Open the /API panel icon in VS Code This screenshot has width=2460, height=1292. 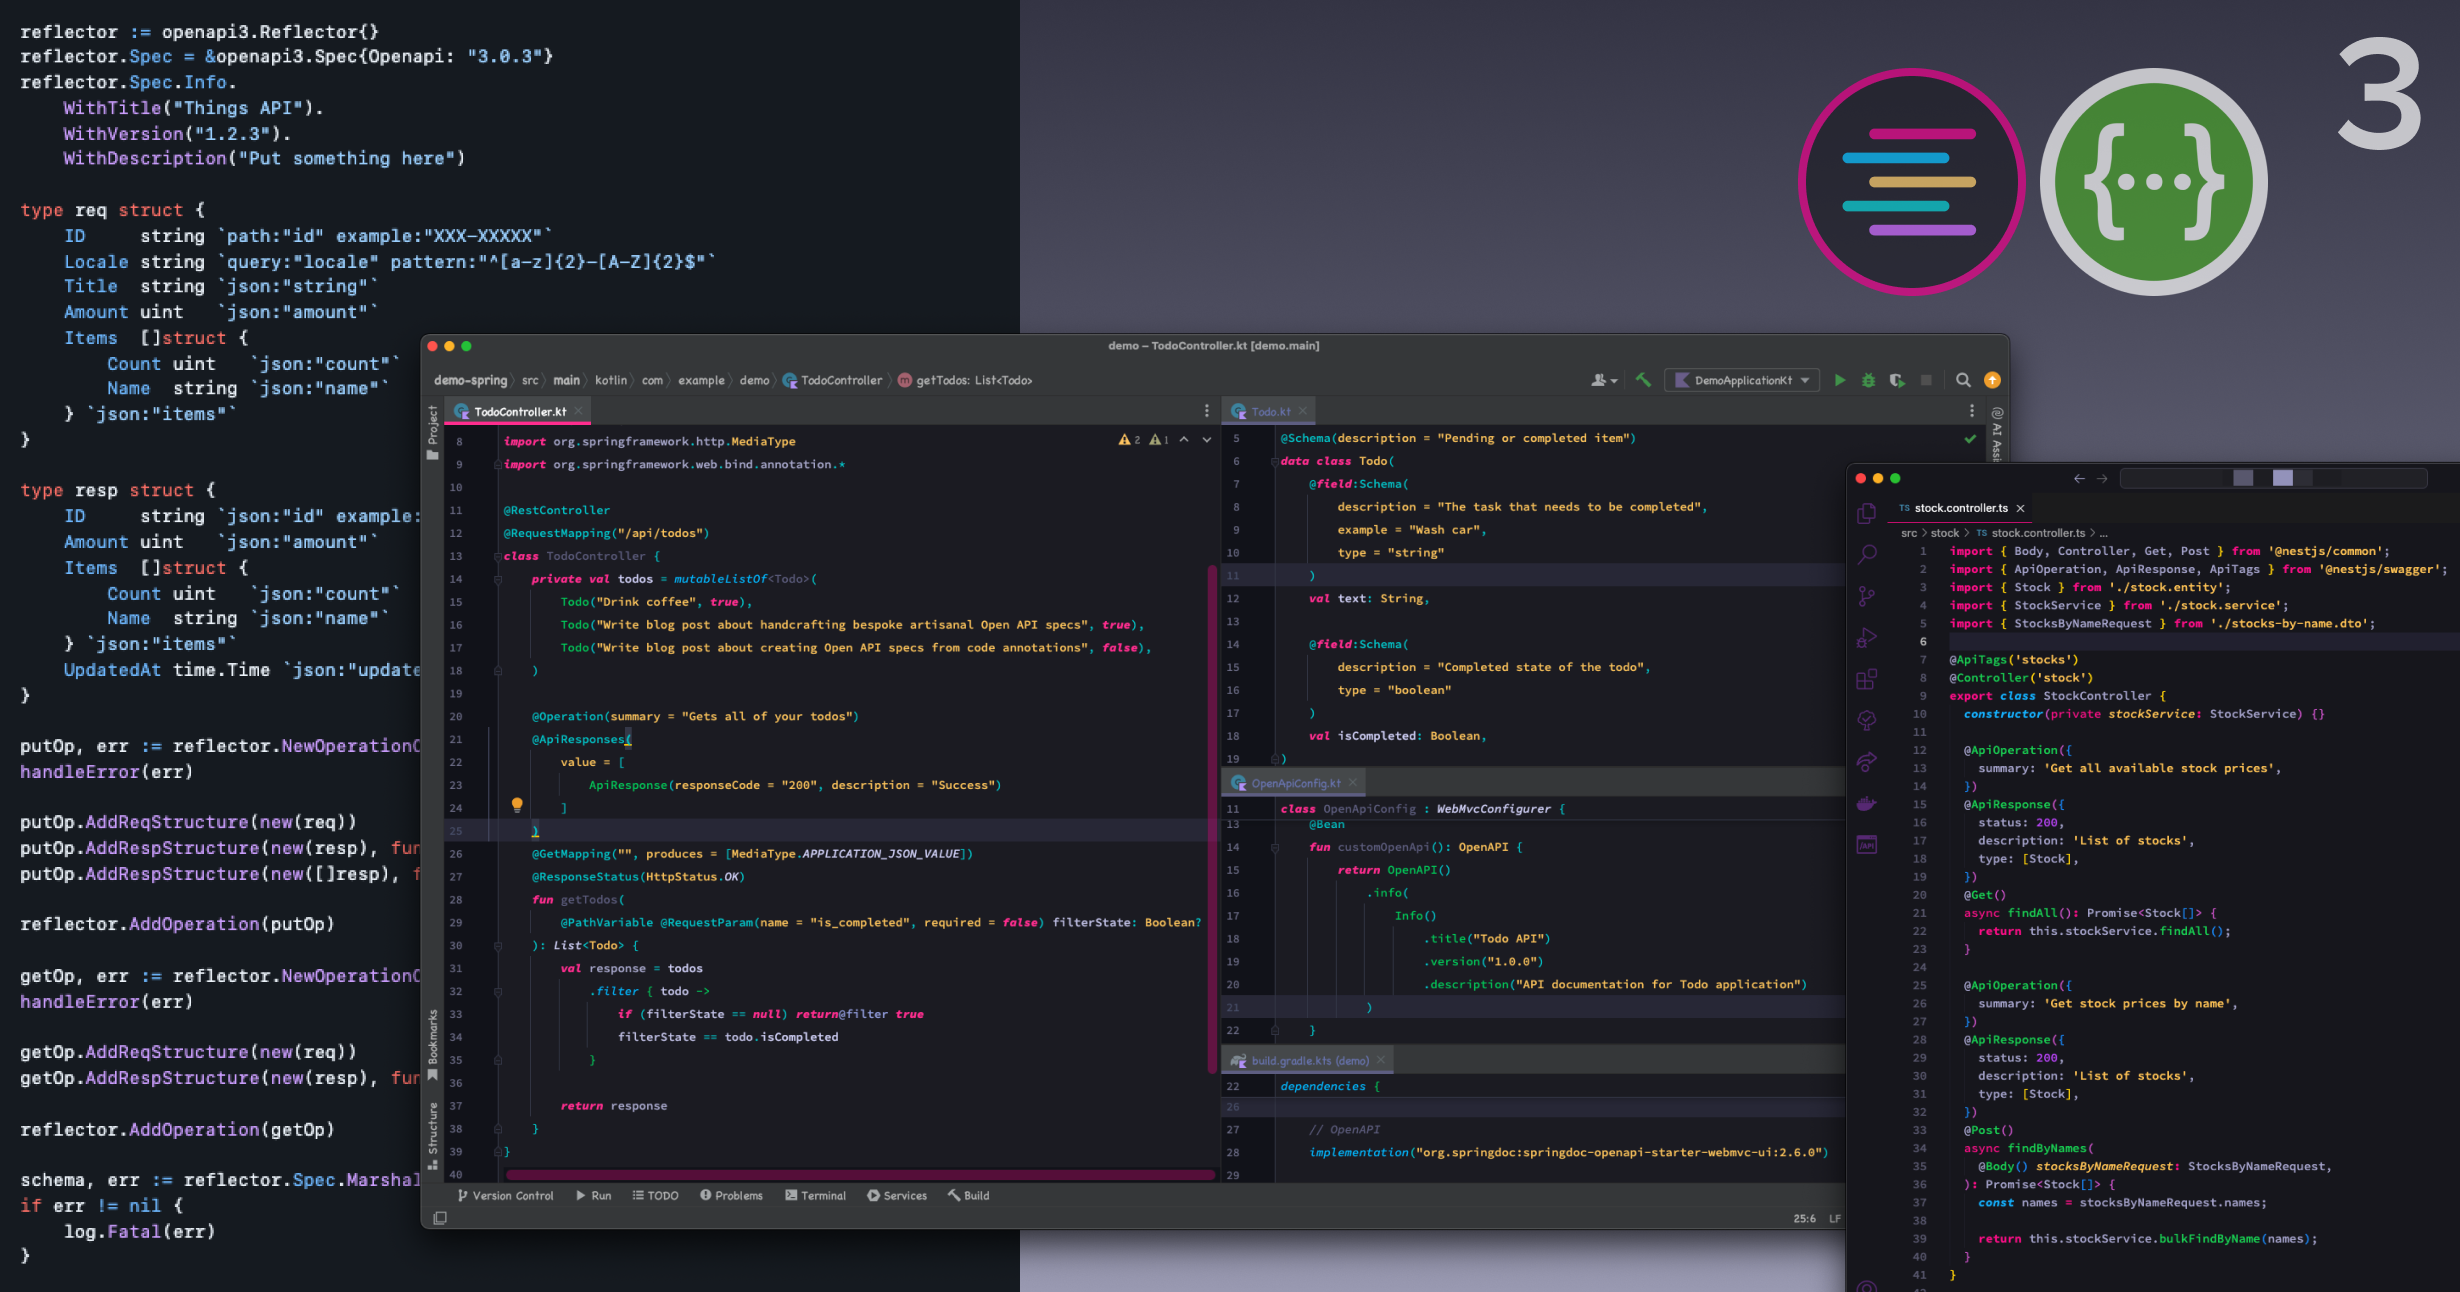tap(1866, 845)
